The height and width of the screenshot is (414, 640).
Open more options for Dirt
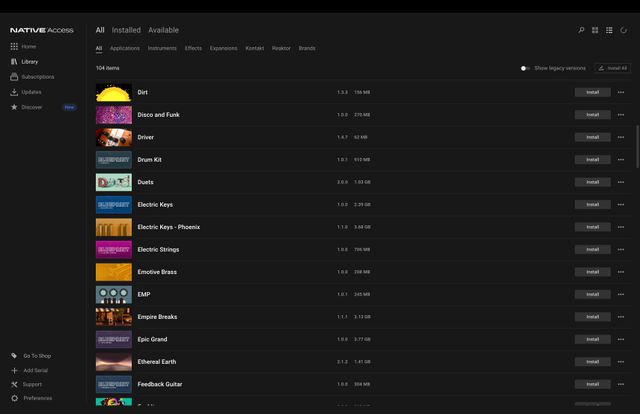(621, 92)
